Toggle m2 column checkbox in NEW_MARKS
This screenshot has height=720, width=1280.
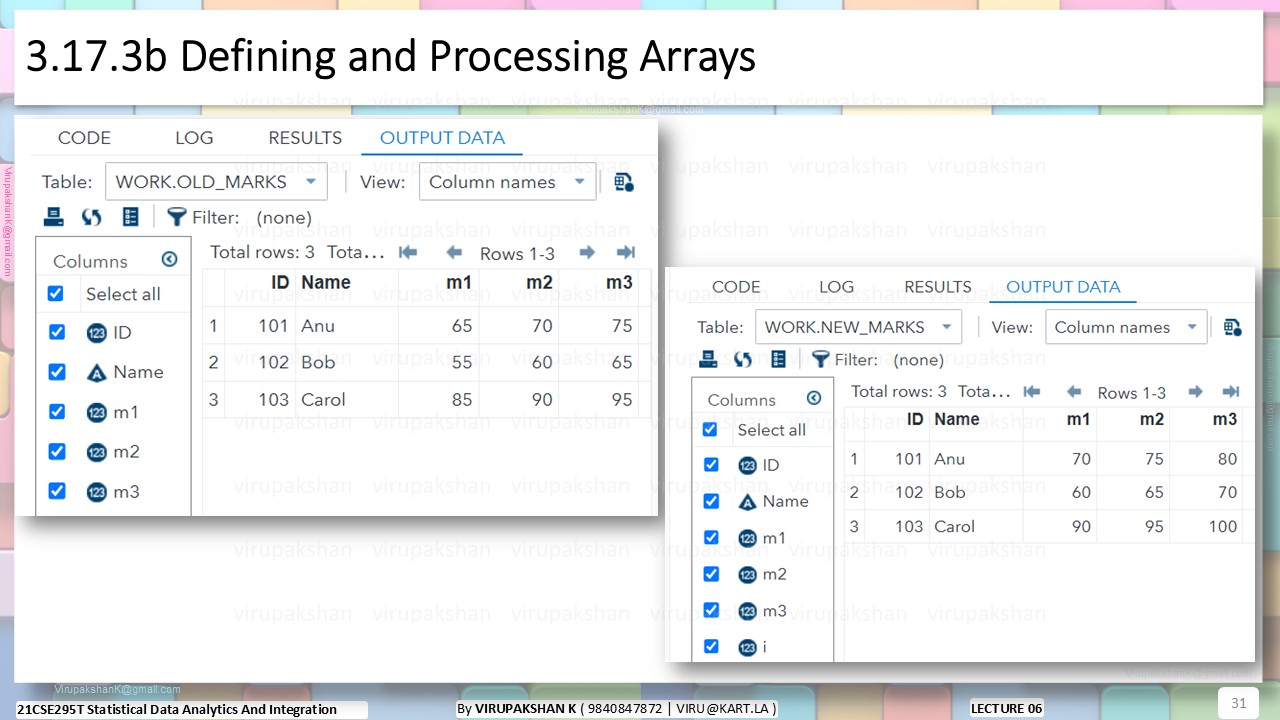click(x=711, y=574)
